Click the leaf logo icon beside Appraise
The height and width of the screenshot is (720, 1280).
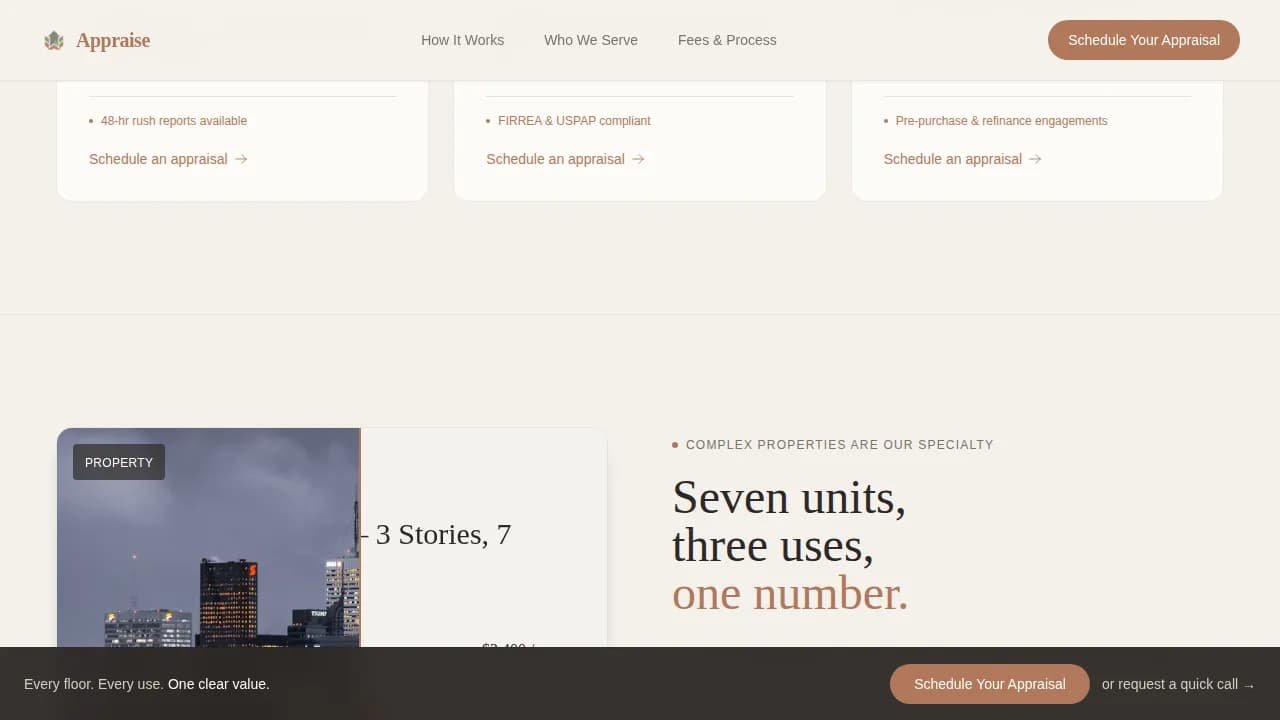tap(53, 40)
